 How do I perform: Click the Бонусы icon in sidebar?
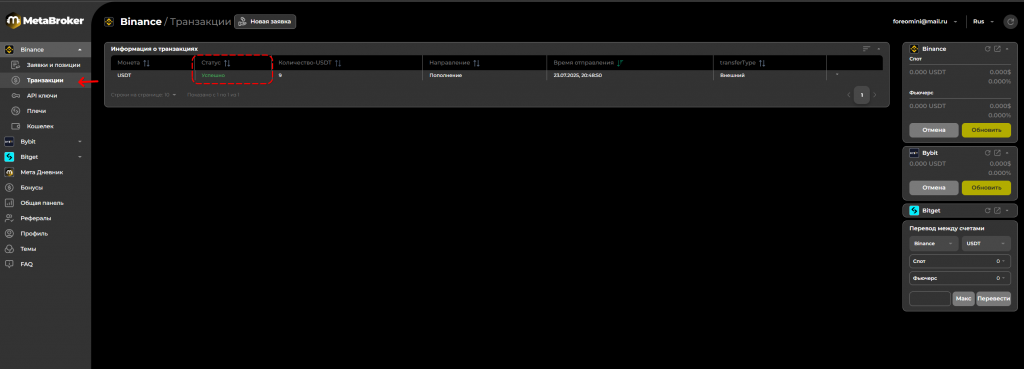coord(9,187)
